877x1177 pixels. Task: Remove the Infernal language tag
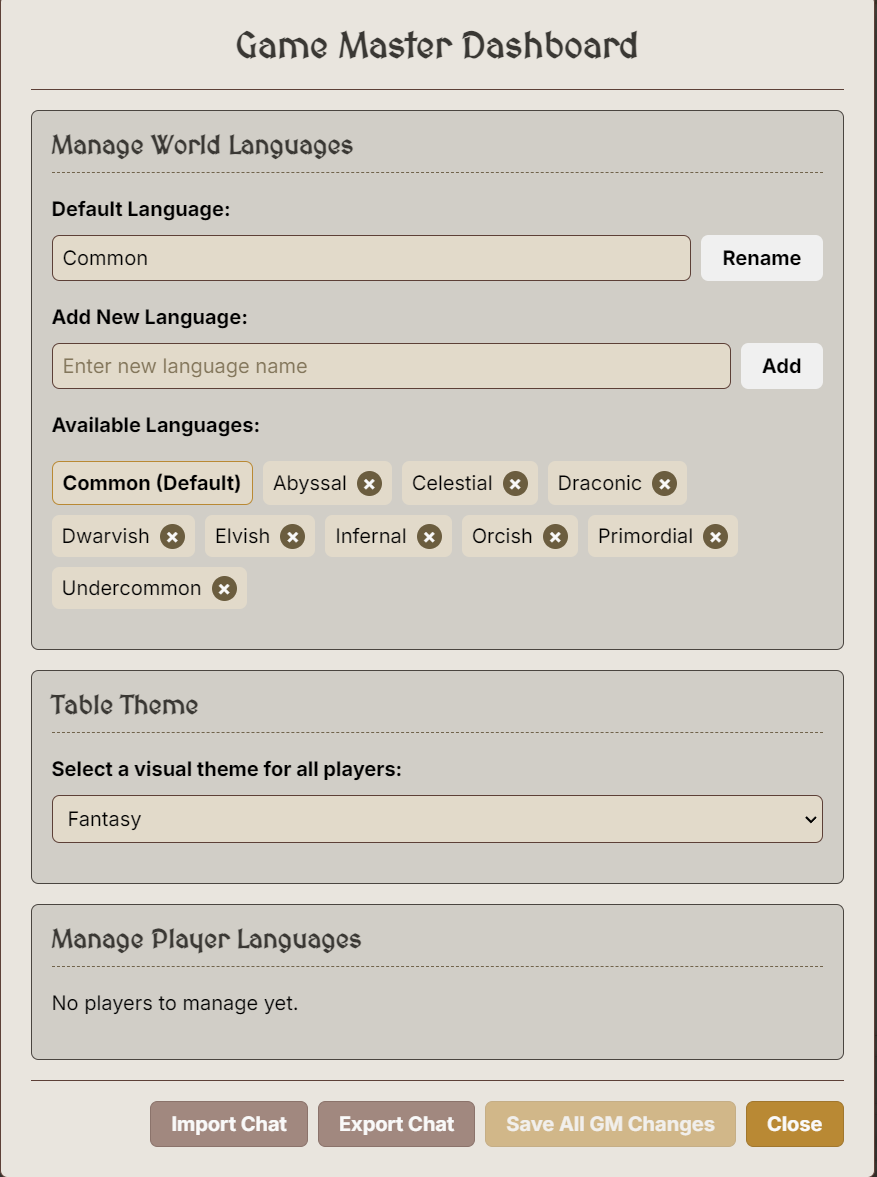pos(429,537)
